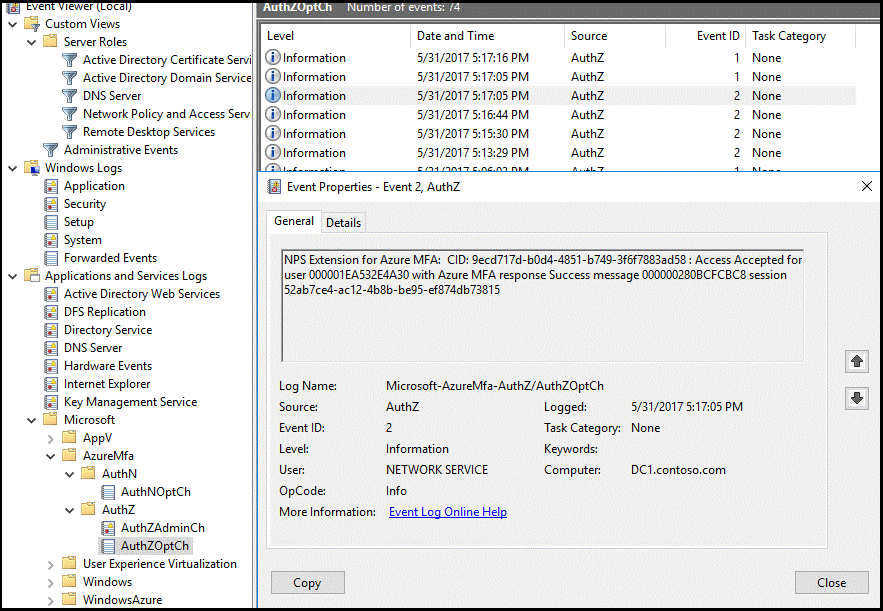Viewport: 883px width, 611px height.
Task: Collapse the Windows Logs tree node
Action: point(12,168)
